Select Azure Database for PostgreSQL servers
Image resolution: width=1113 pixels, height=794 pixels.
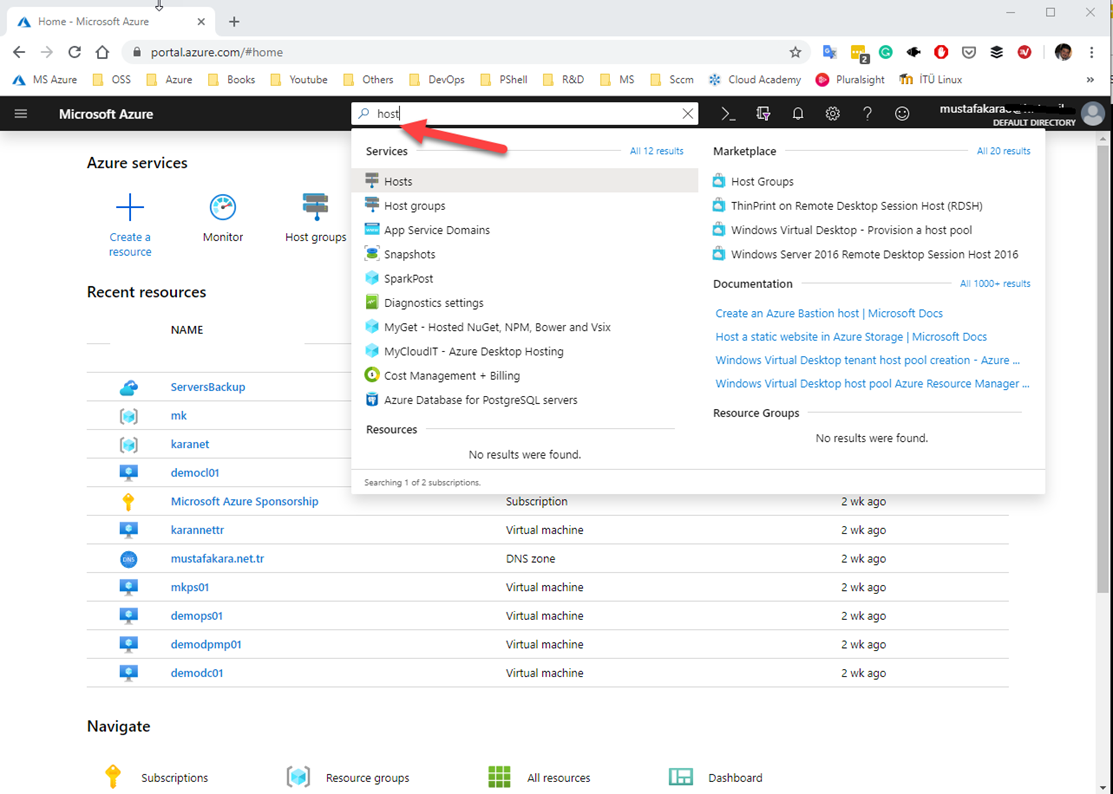(525, 399)
